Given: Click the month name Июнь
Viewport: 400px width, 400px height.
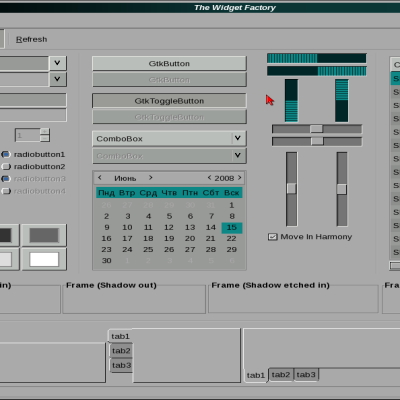Looking at the screenshot, I should pos(125,178).
